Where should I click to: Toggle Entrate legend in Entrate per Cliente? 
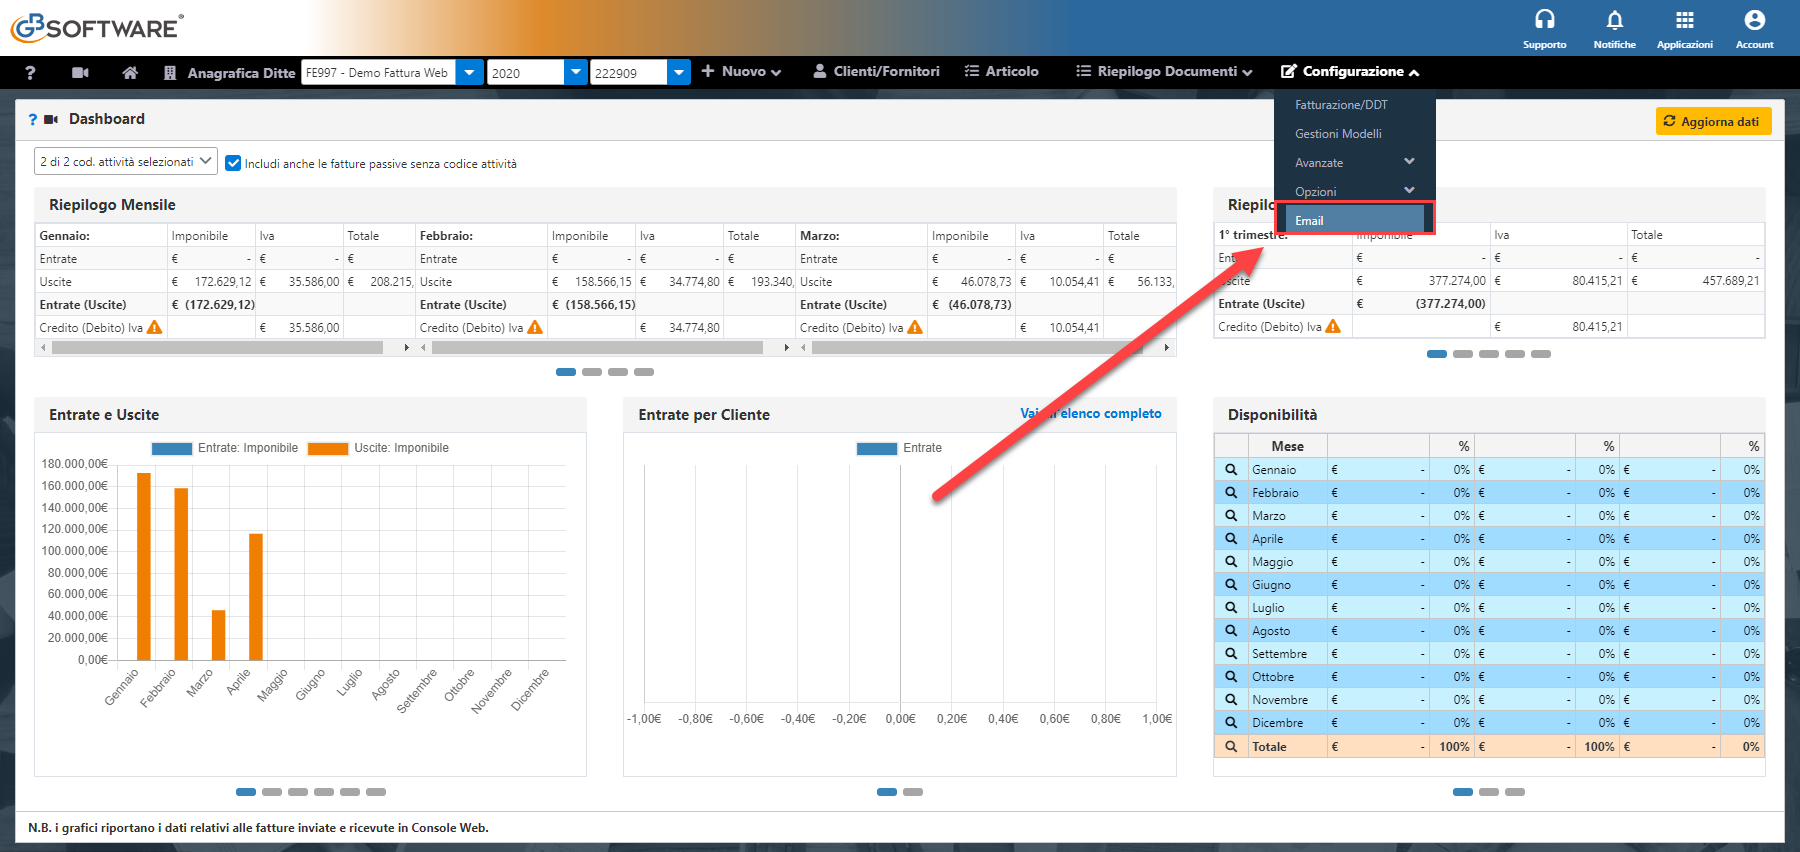click(x=899, y=448)
